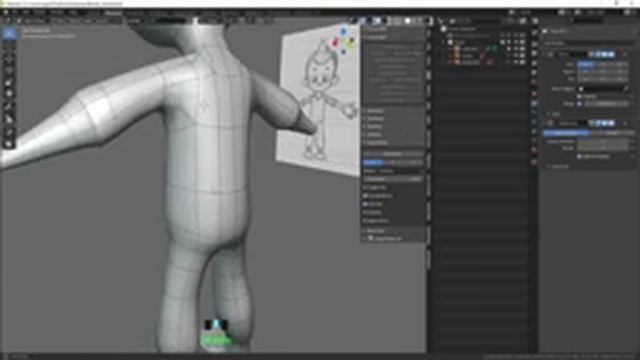This screenshot has height=360, width=640.
Task: Toggle Optimal Display checkbox in Subdivision modifier
Action: [579, 156]
